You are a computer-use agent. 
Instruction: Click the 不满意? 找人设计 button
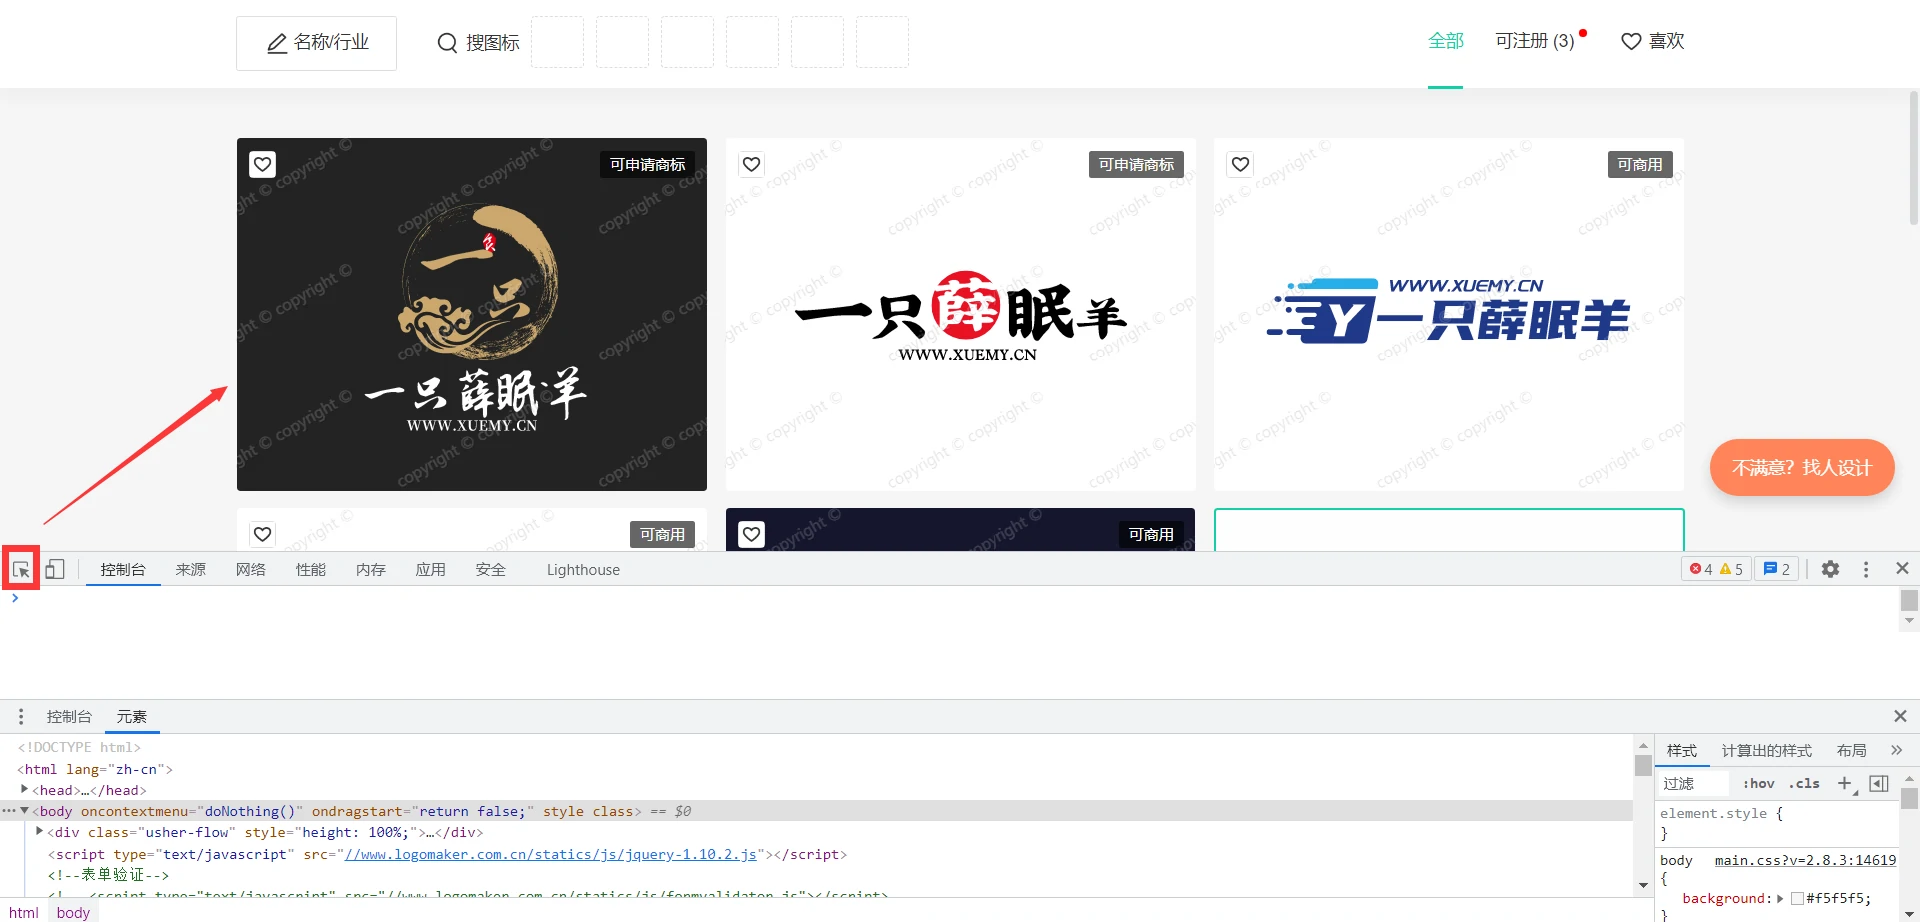(x=1802, y=467)
